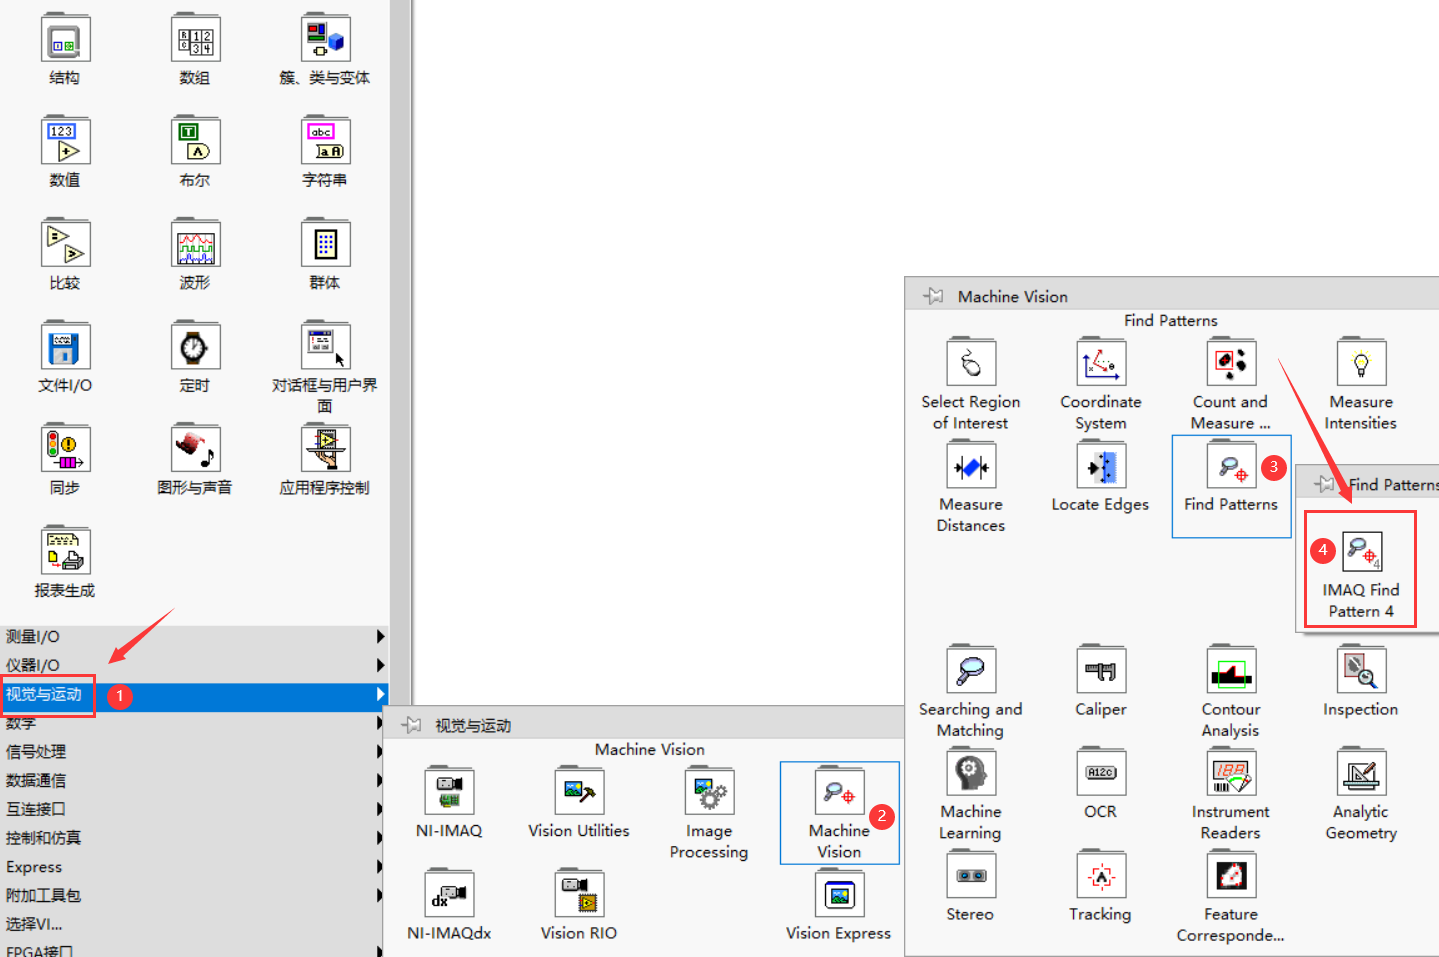1439x957 pixels.
Task: Expand the 互连接口 category arrow
Action: [x=380, y=809]
